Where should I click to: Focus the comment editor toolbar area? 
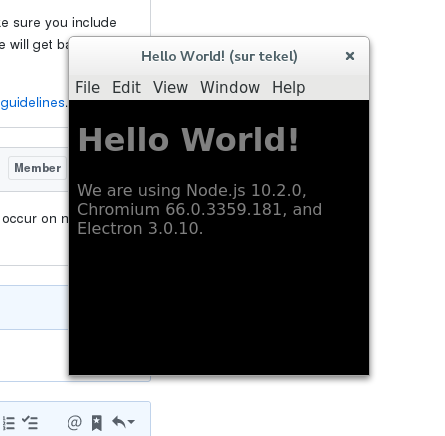coord(75,419)
